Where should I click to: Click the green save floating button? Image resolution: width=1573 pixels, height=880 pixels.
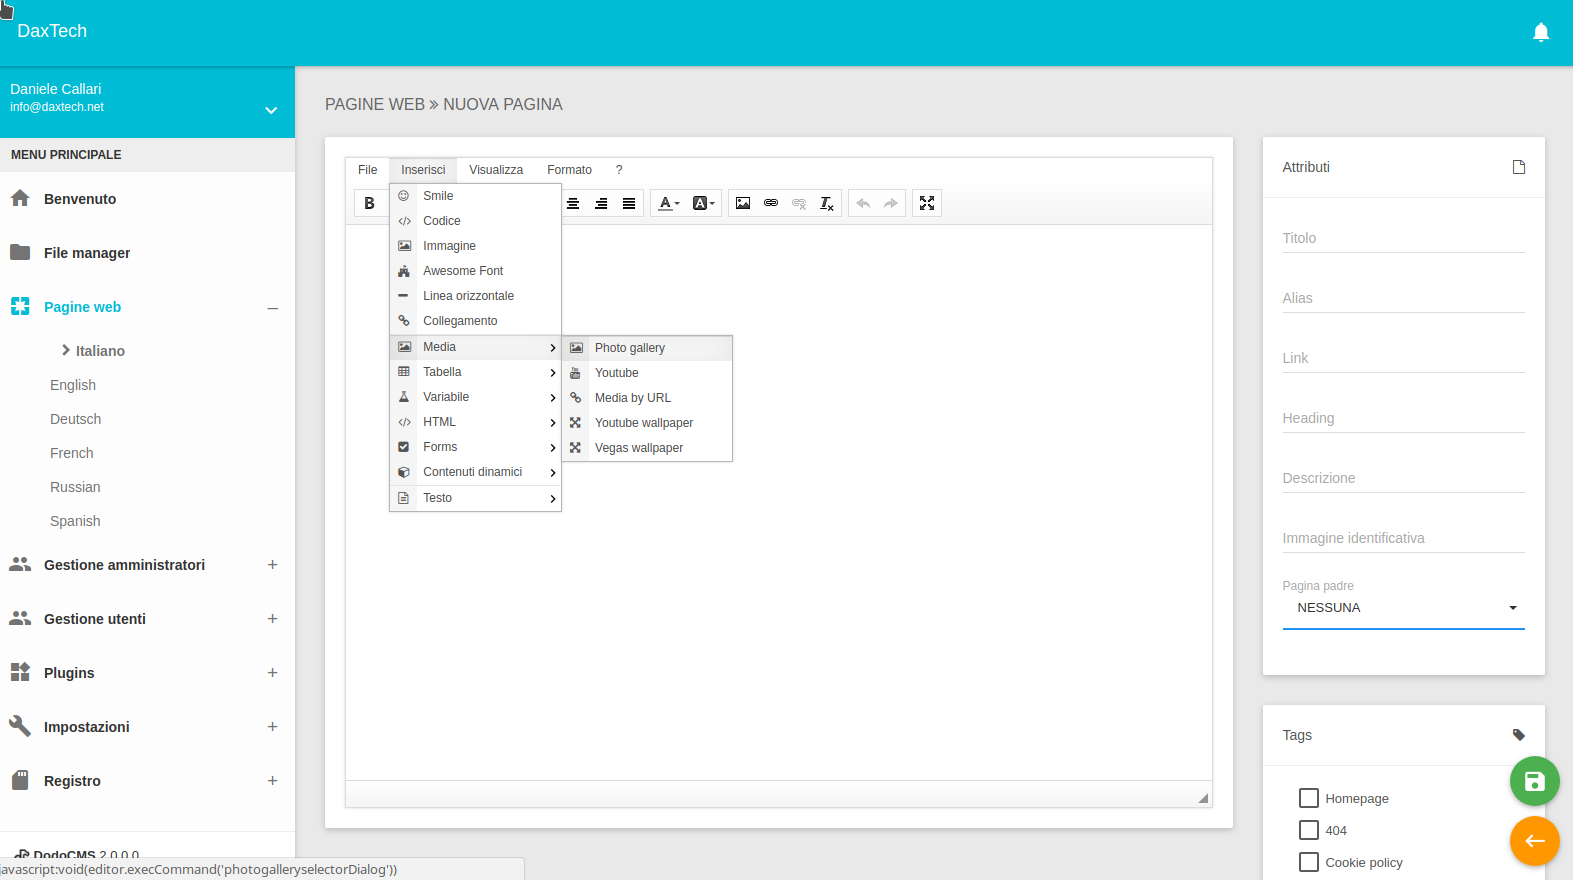pos(1535,782)
